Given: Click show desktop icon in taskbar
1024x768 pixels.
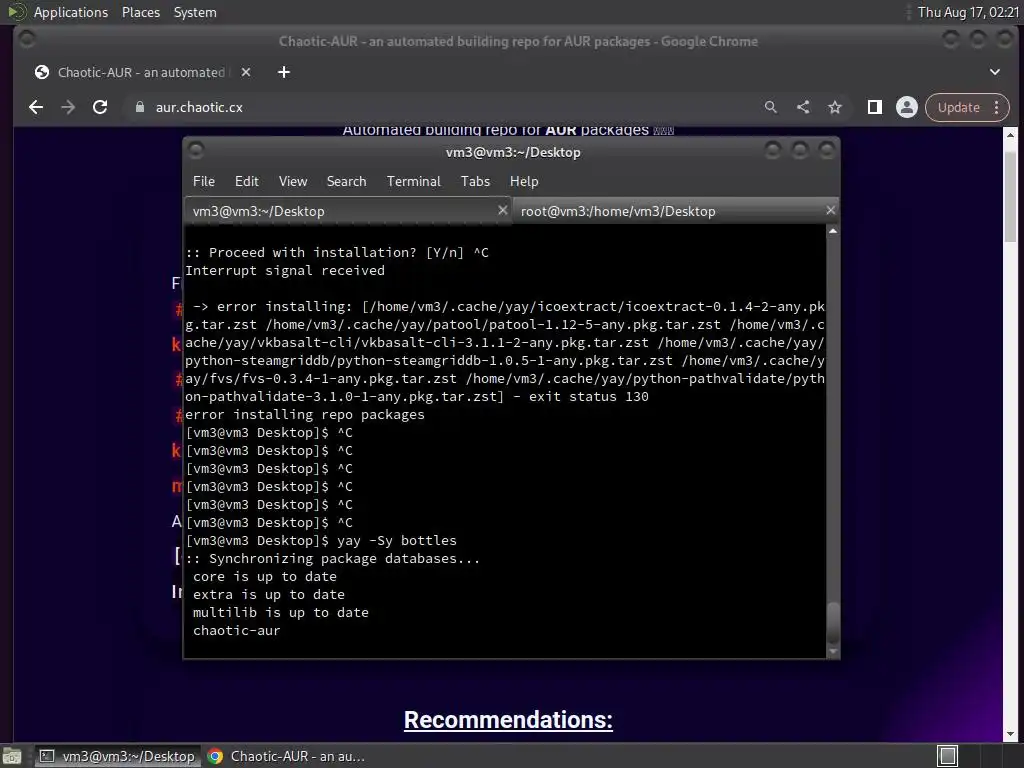Looking at the screenshot, I should 12,756.
